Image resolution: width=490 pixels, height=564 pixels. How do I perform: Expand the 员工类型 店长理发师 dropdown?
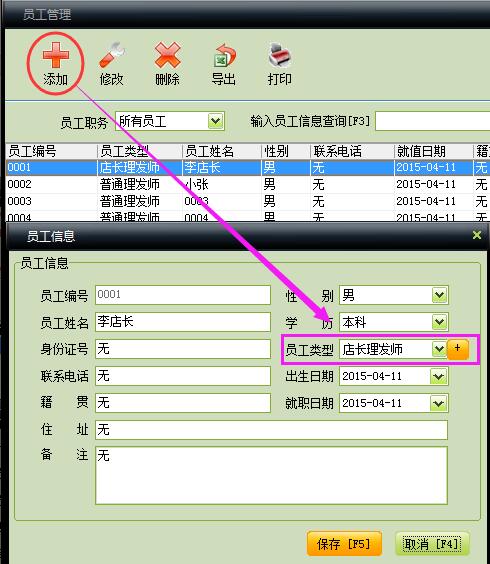pyautogui.click(x=439, y=349)
